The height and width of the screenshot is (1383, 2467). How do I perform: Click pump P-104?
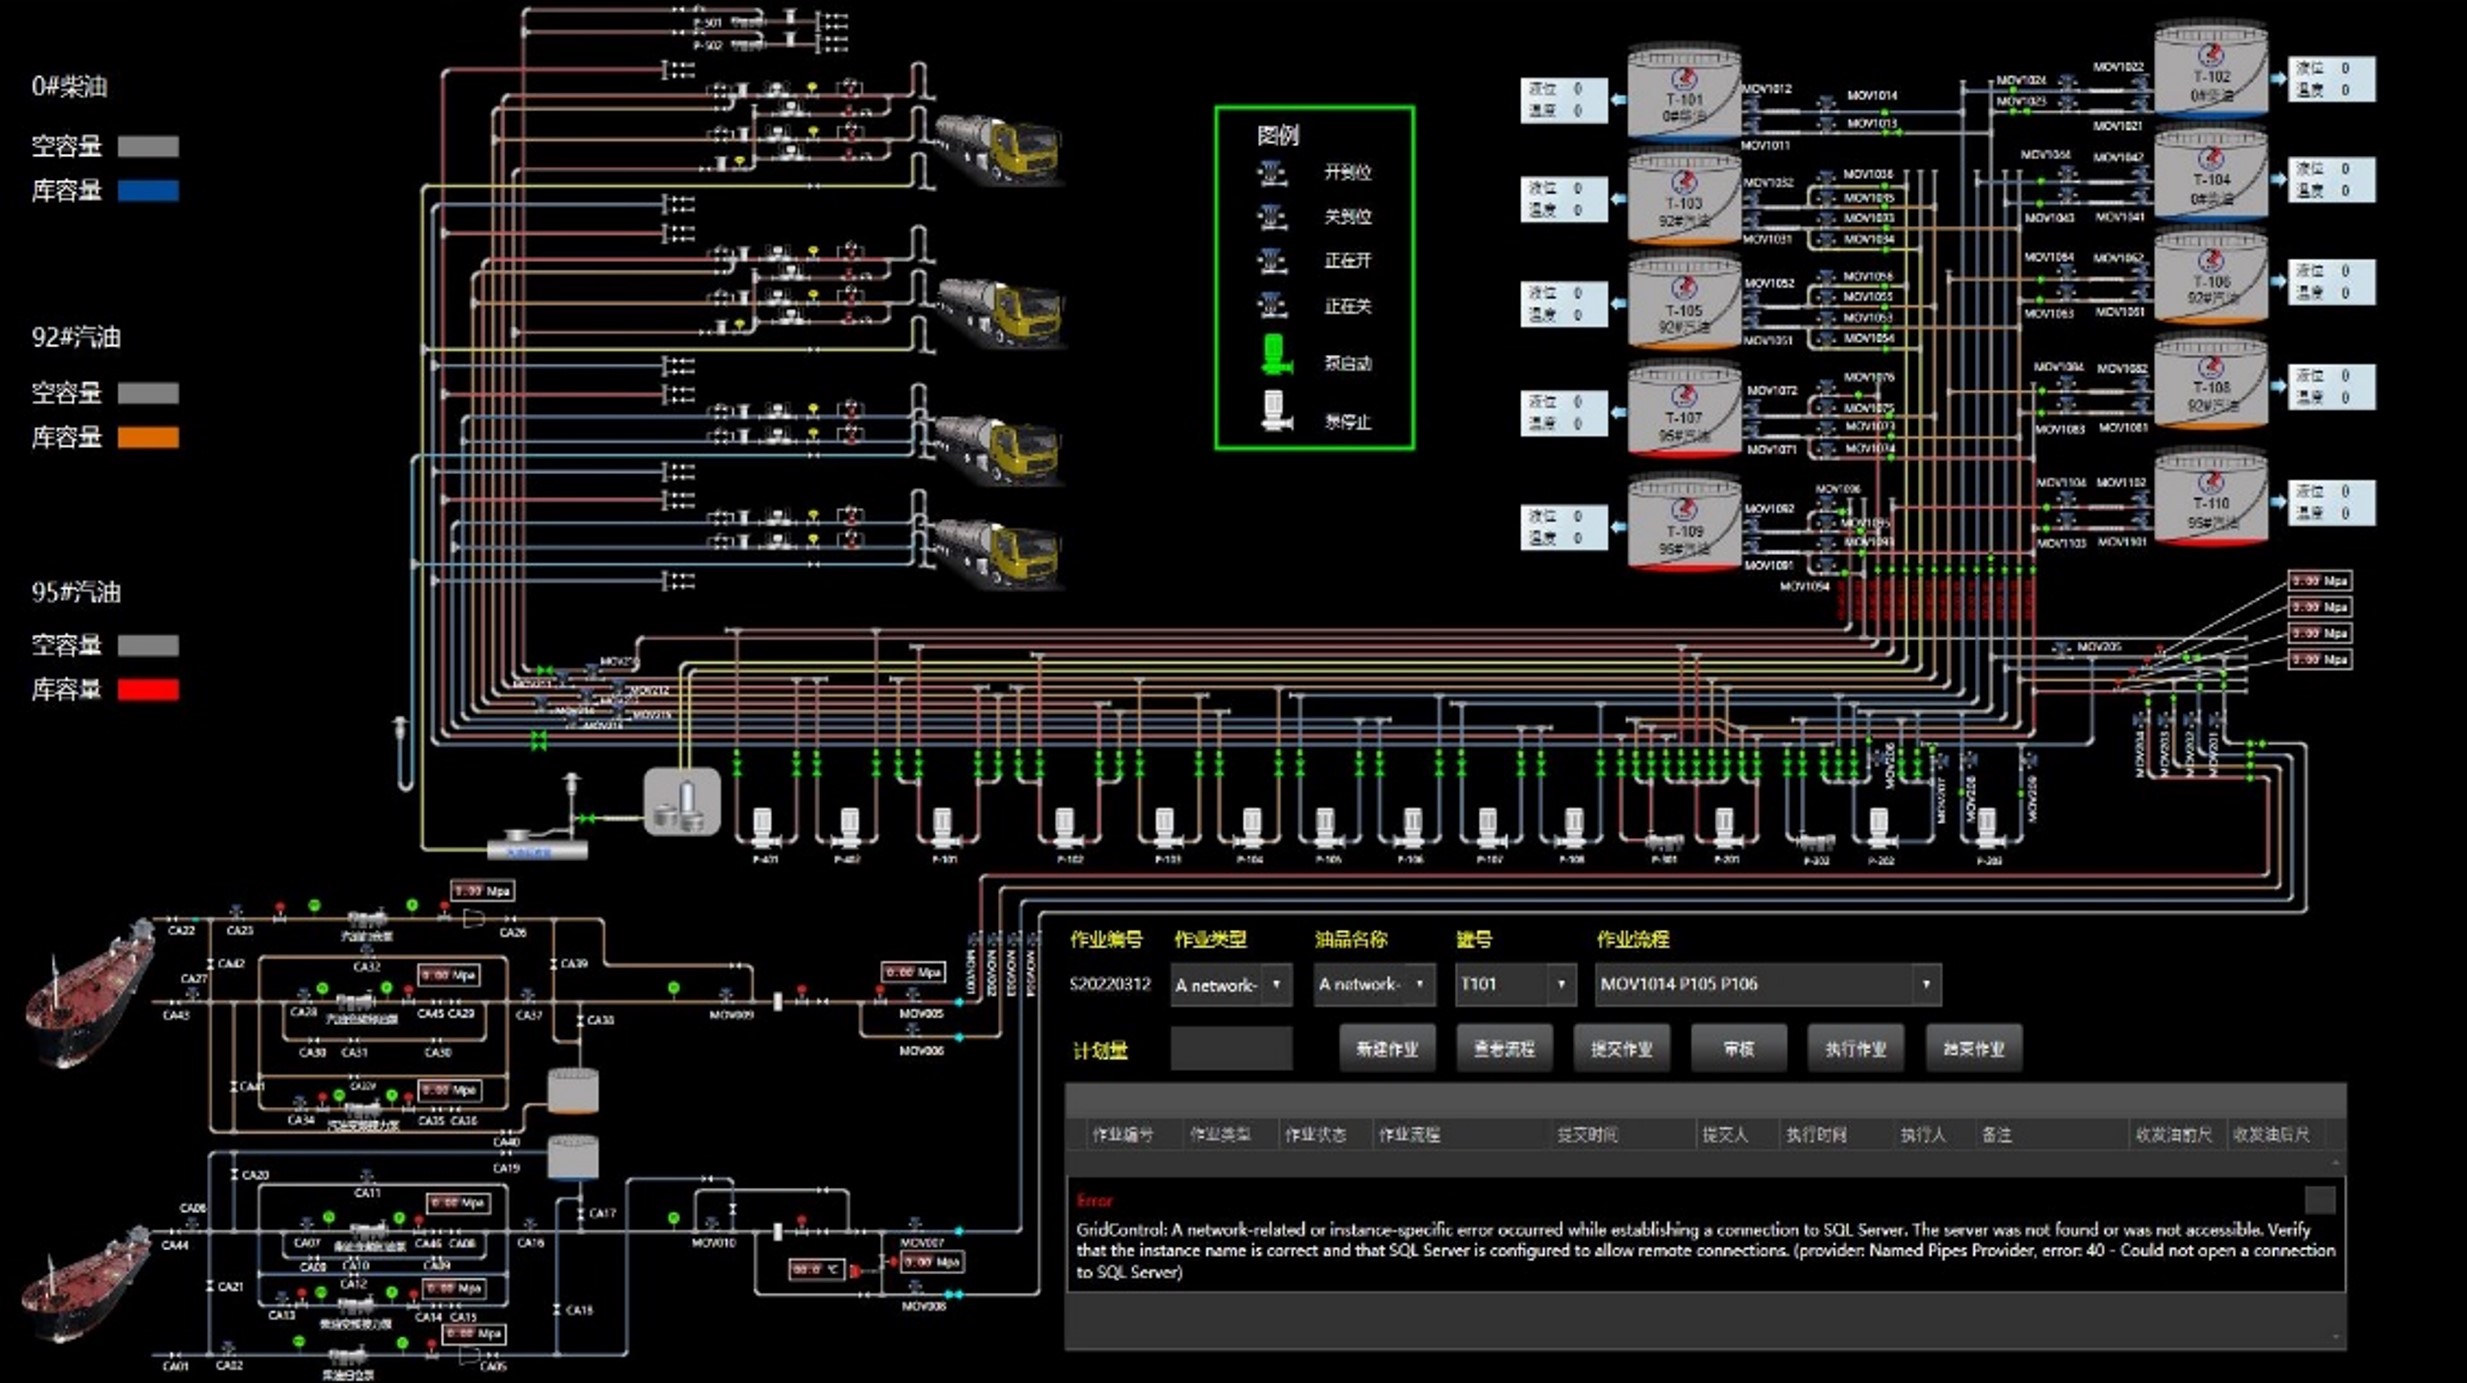(1251, 829)
